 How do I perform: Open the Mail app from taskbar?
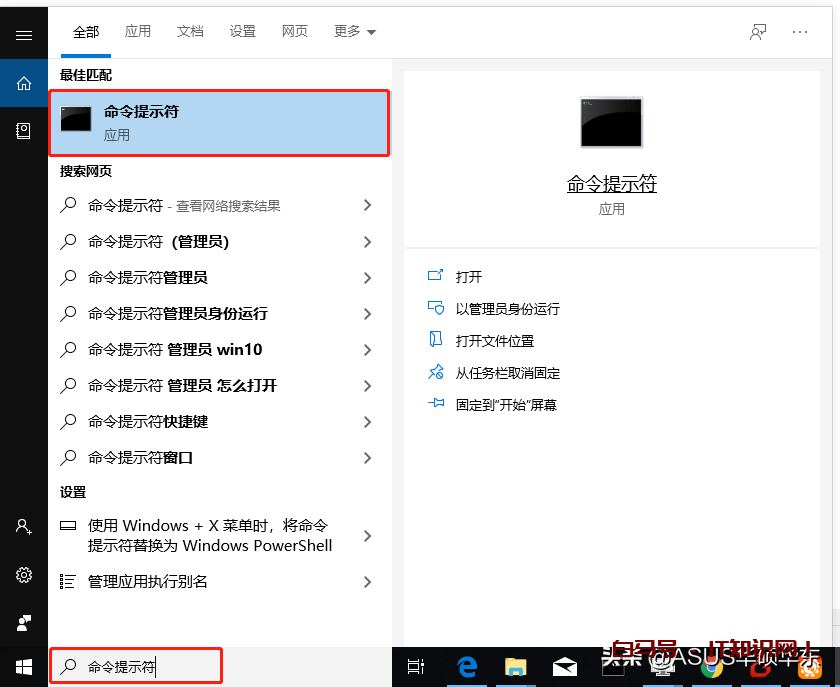[x=565, y=666]
